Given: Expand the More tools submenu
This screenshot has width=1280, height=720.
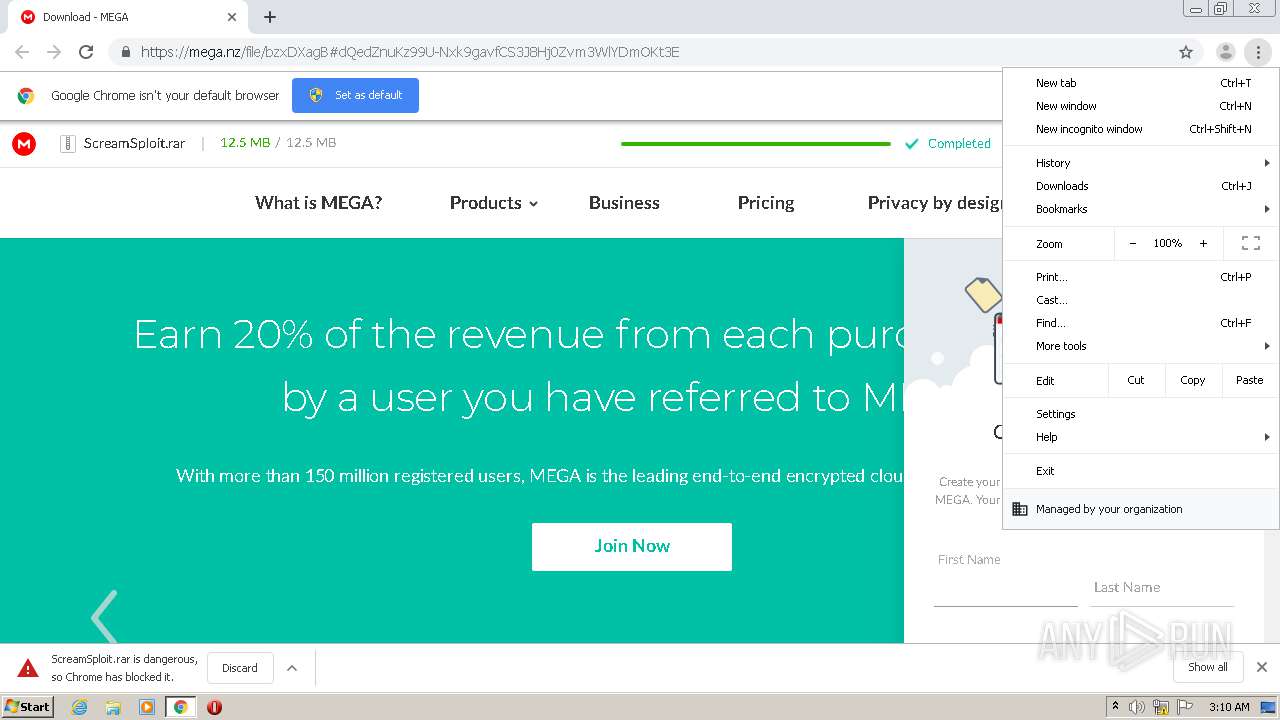Looking at the screenshot, I should tap(1141, 346).
